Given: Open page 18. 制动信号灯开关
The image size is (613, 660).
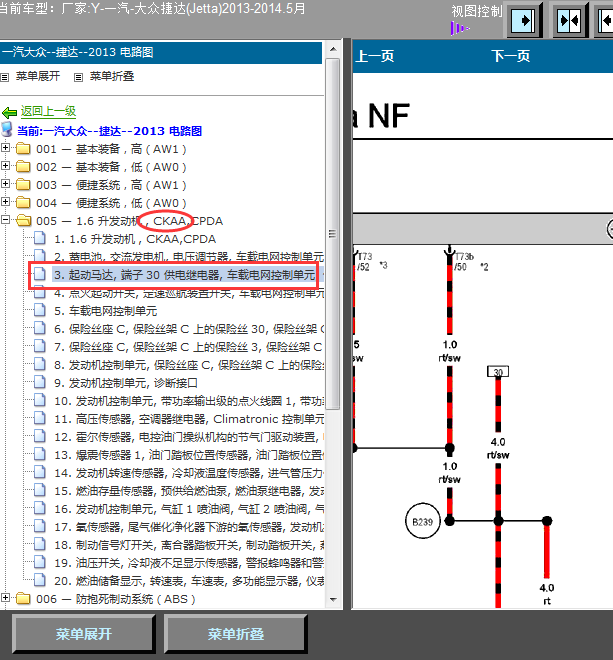Looking at the screenshot, I should [189, 545].
